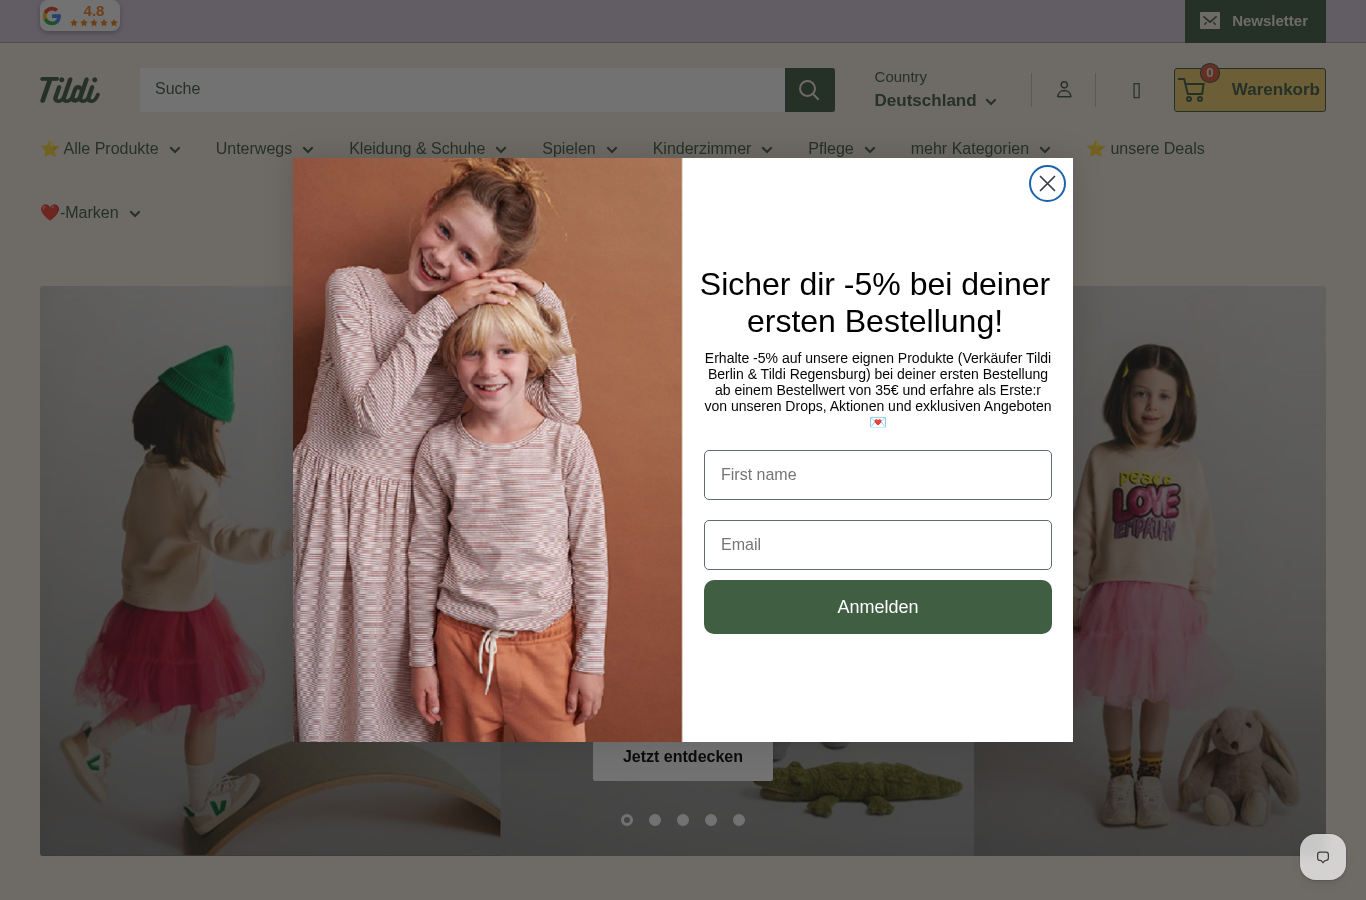Expand the mehr Kategorien menu
Image resolution: width=1366 pixels, height=900 pixels.
click(x=981, y=149)
